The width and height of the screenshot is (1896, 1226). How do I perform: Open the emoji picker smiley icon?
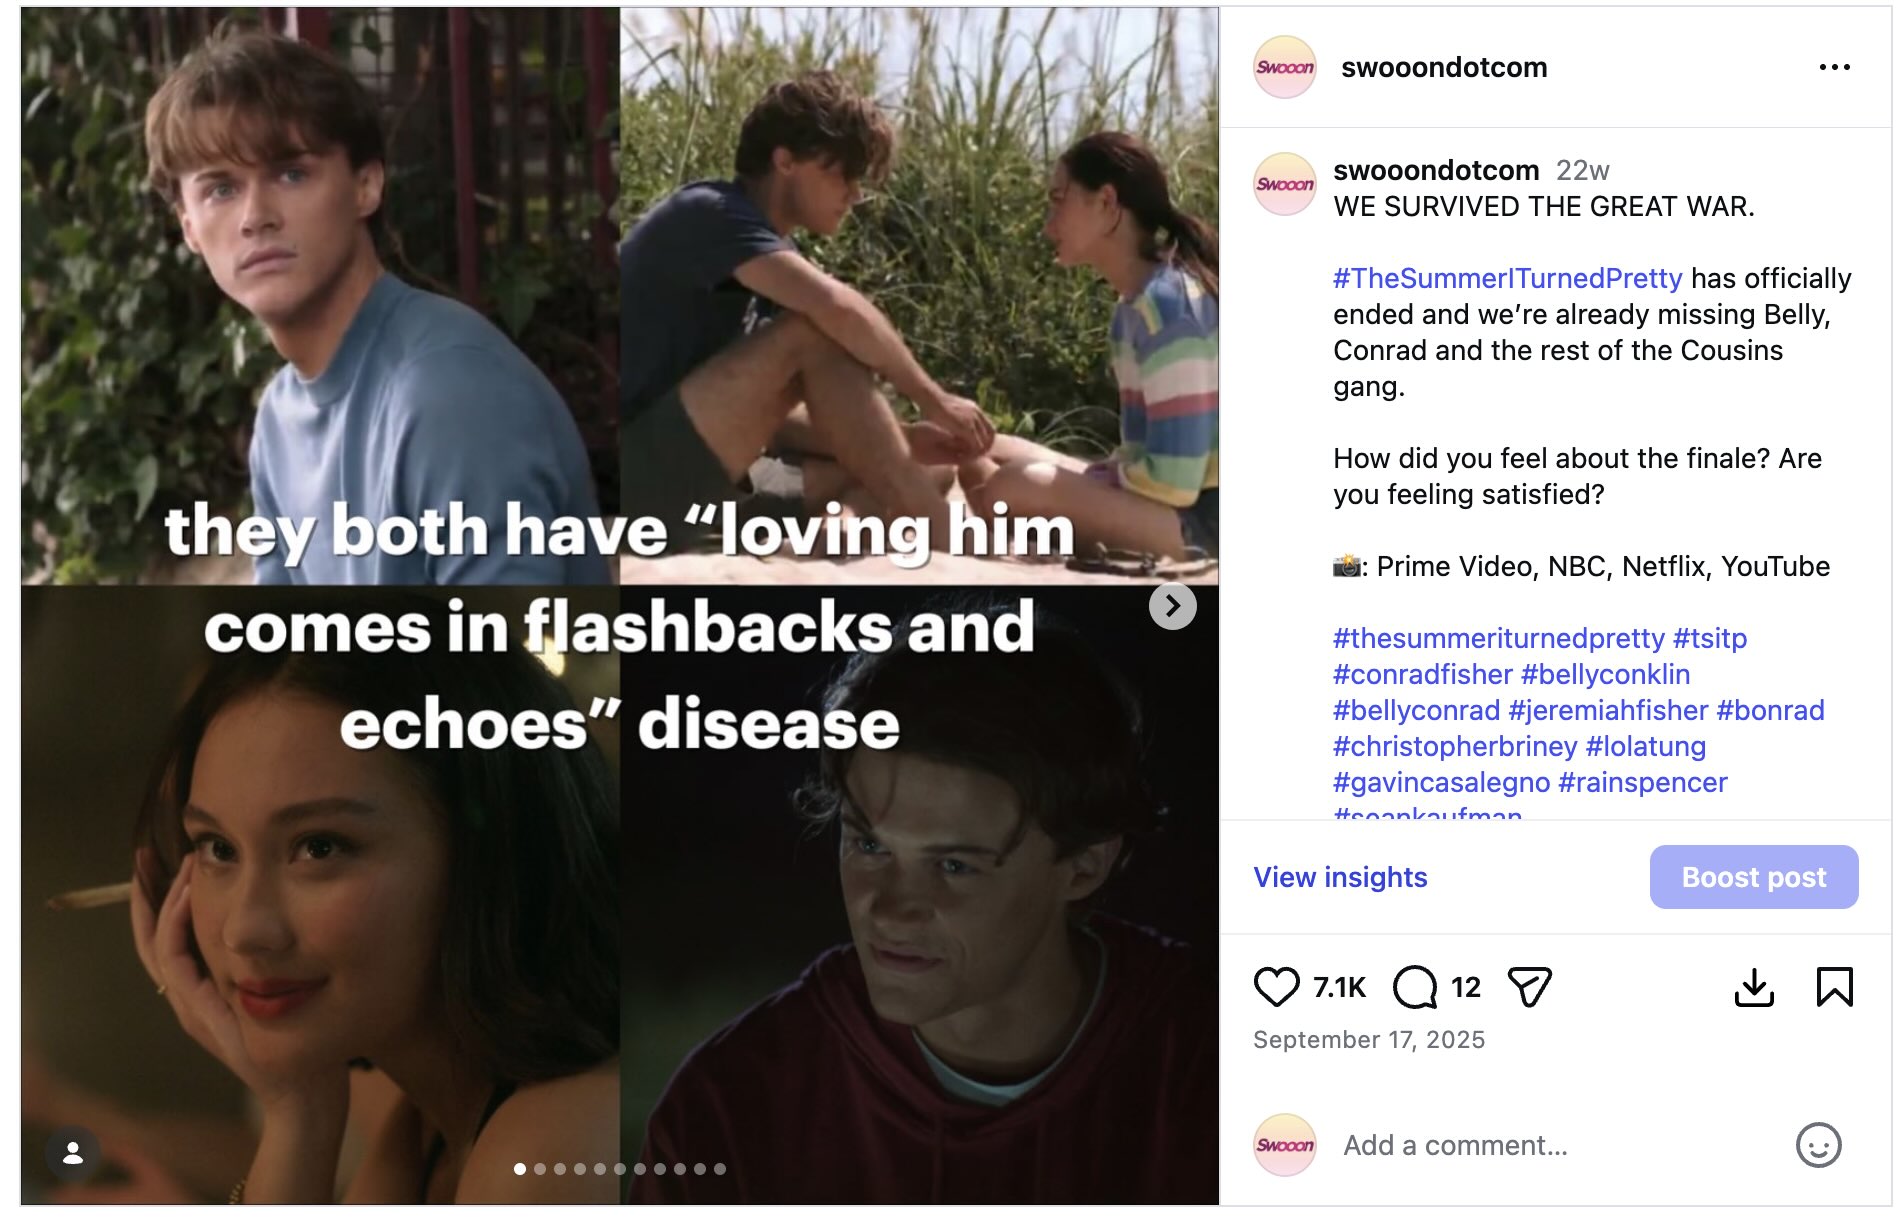[1818, 1145]
